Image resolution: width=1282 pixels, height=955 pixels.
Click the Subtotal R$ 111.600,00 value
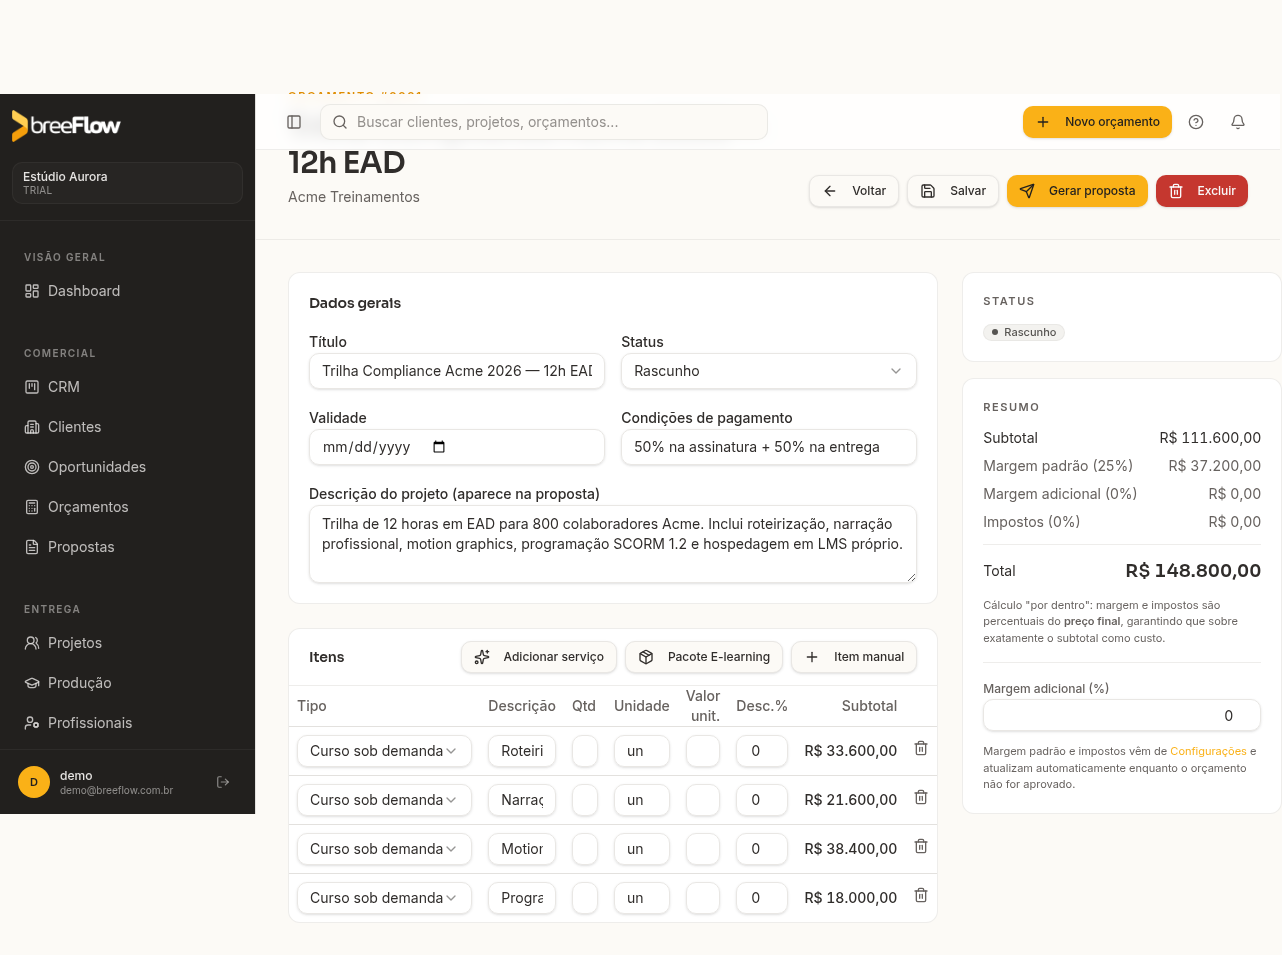pos(1210,438)
